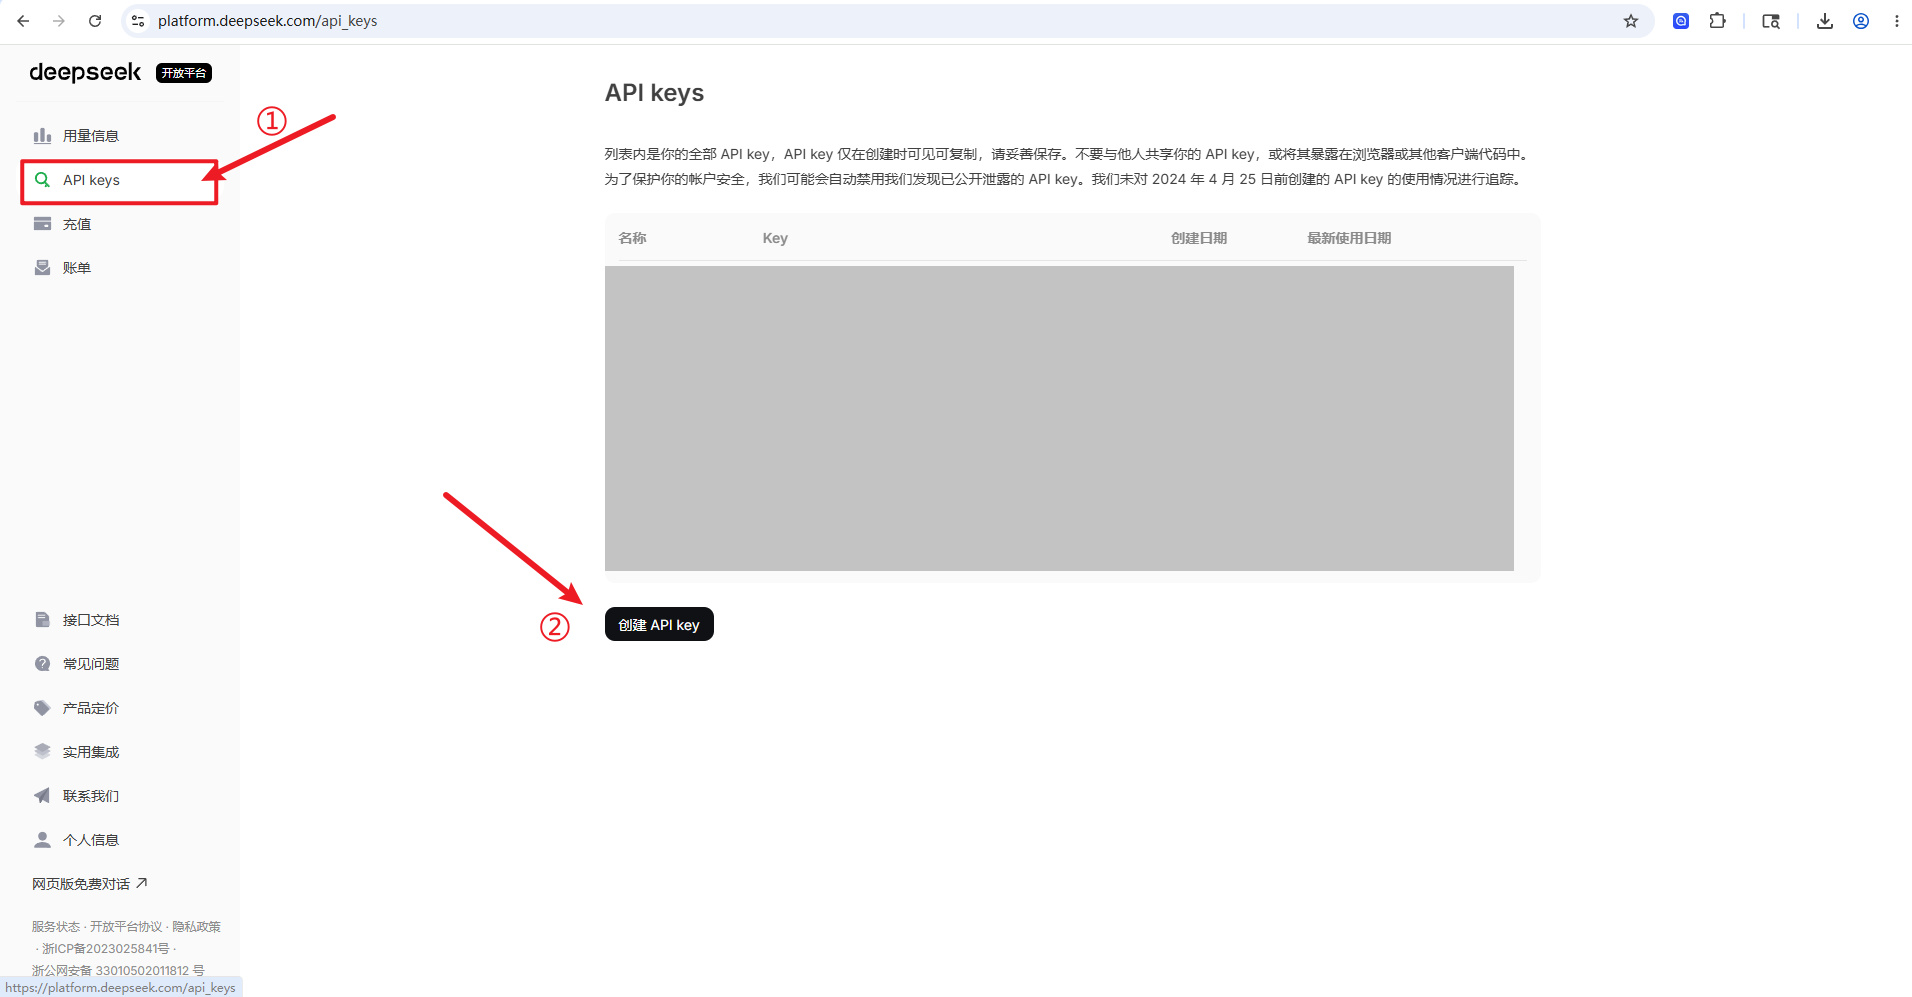
Task: Click the 账单 bill icon
Action: [42, 268]
